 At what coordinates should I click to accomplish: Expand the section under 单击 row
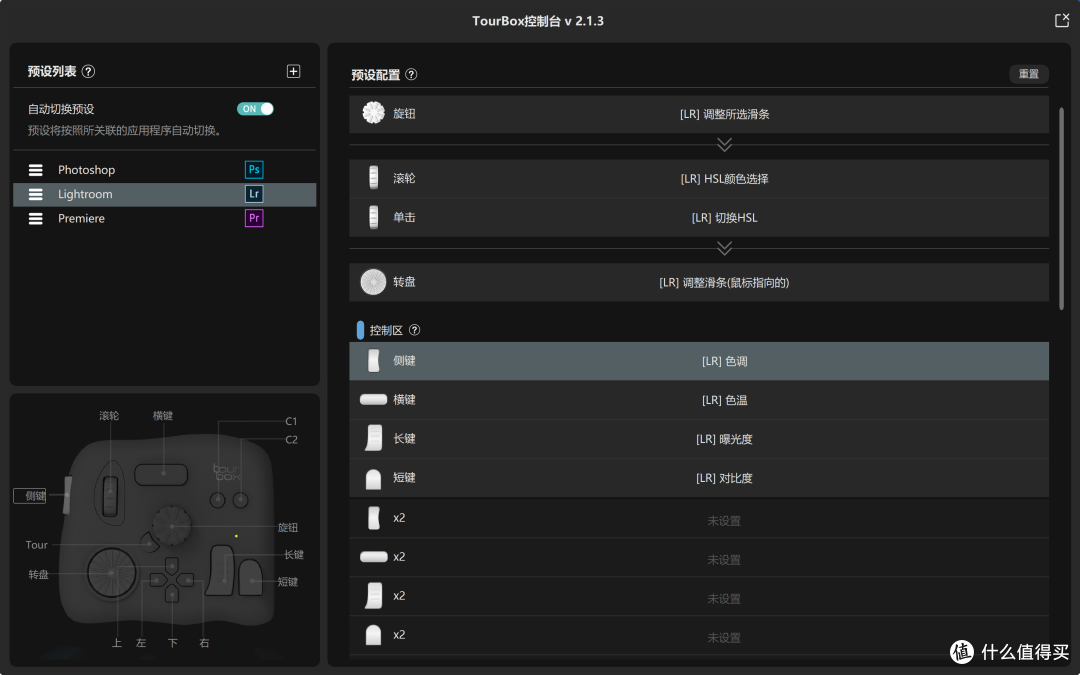(724, 248)
